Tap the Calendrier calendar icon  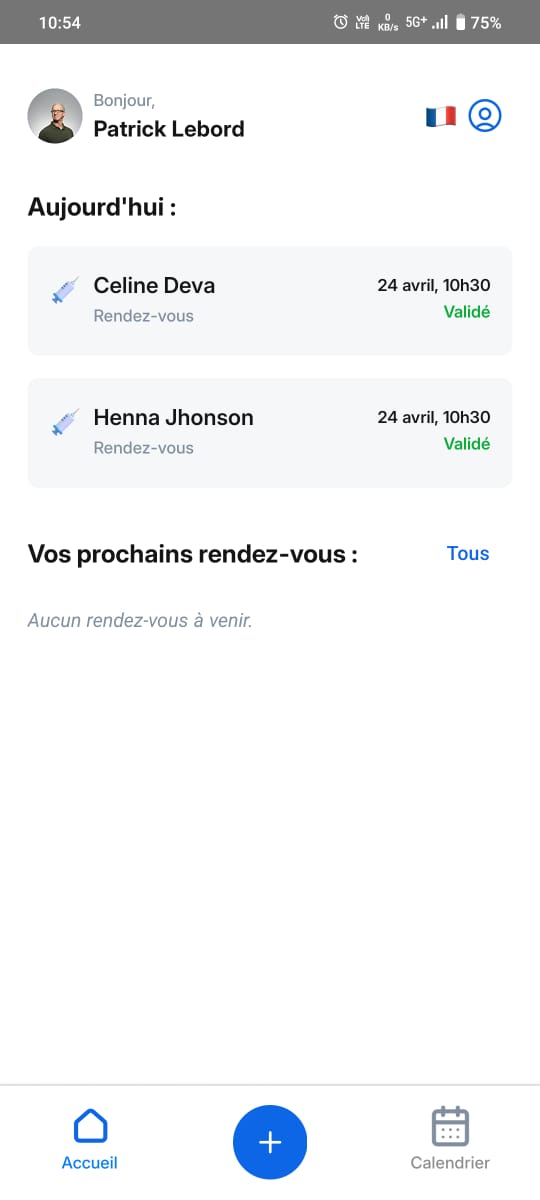tap(450, 1126)
